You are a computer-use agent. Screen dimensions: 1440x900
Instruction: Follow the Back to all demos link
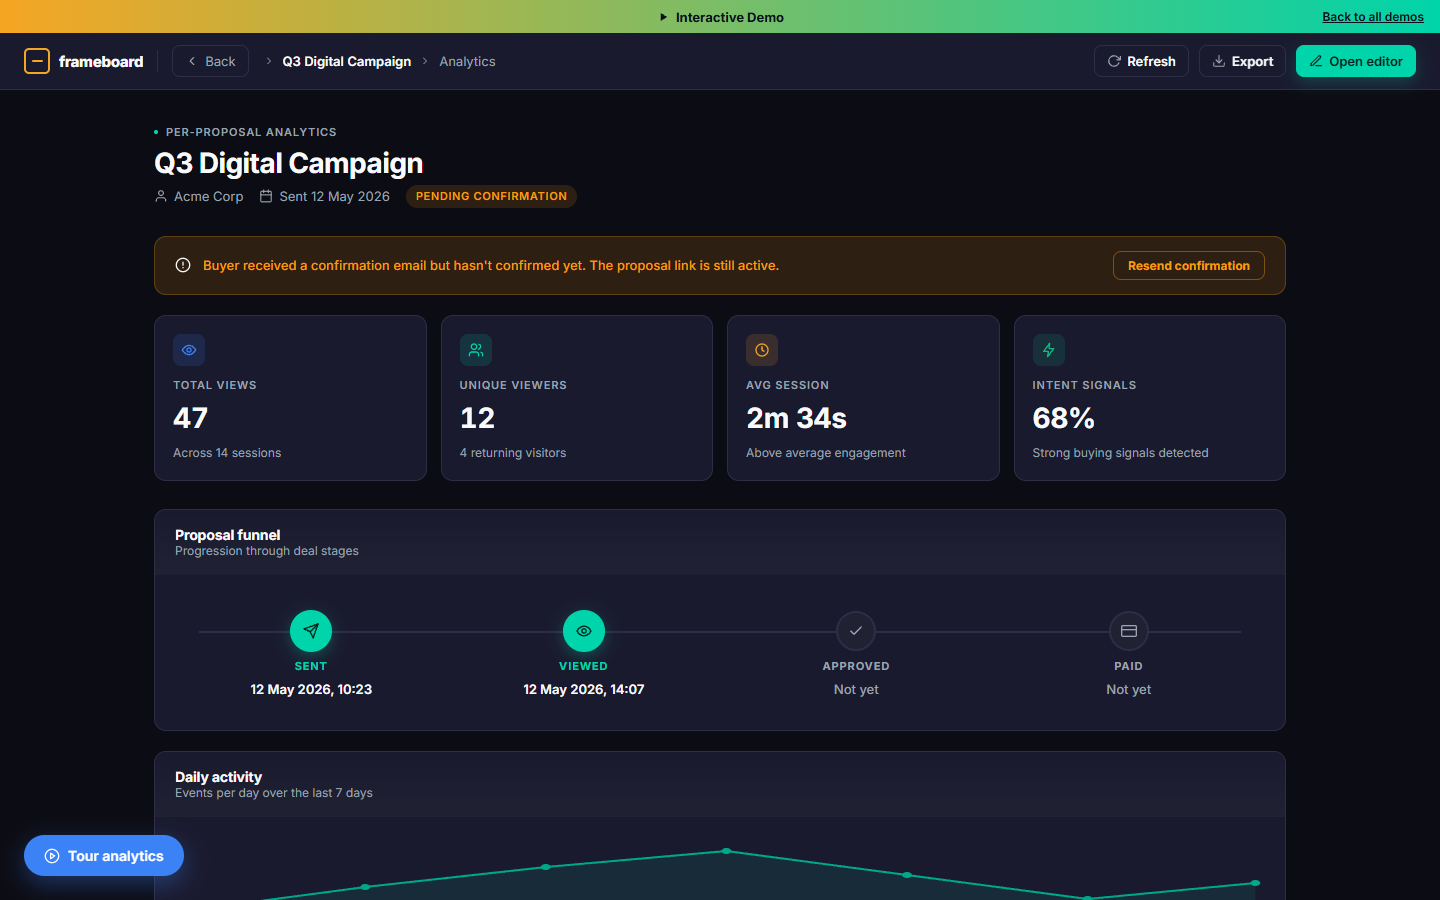(x=1372, y=17)
